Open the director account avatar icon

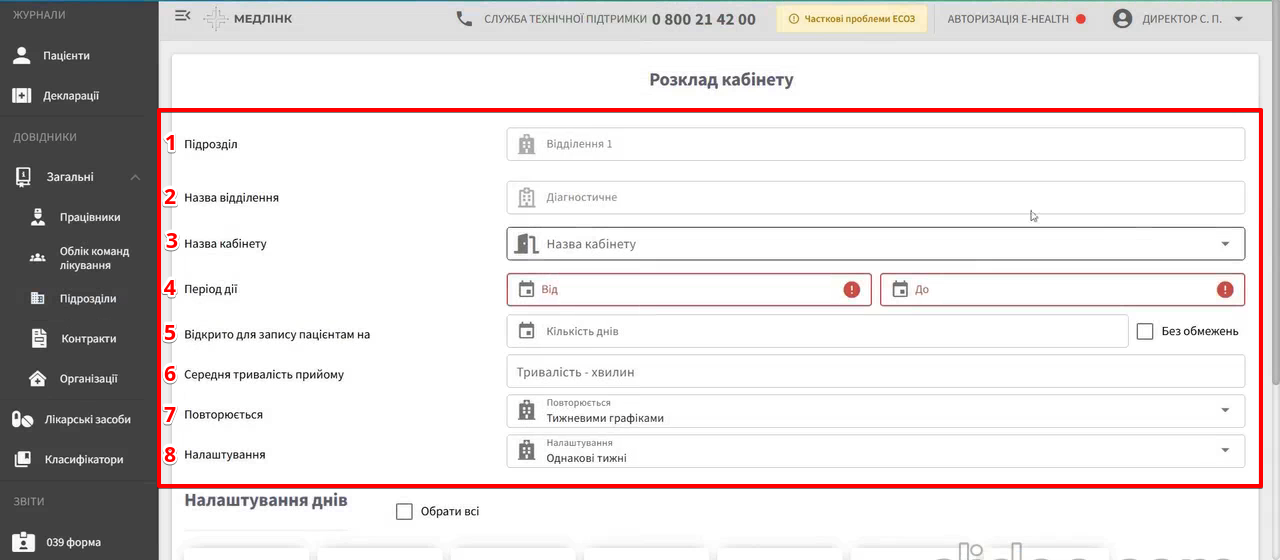tap(1122, 18)
